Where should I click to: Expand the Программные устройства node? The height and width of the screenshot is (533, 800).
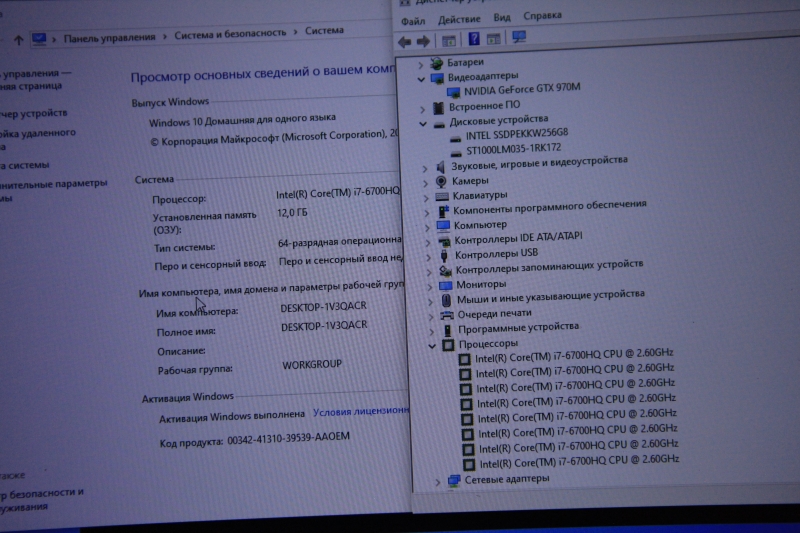click(x=431, y=332)
